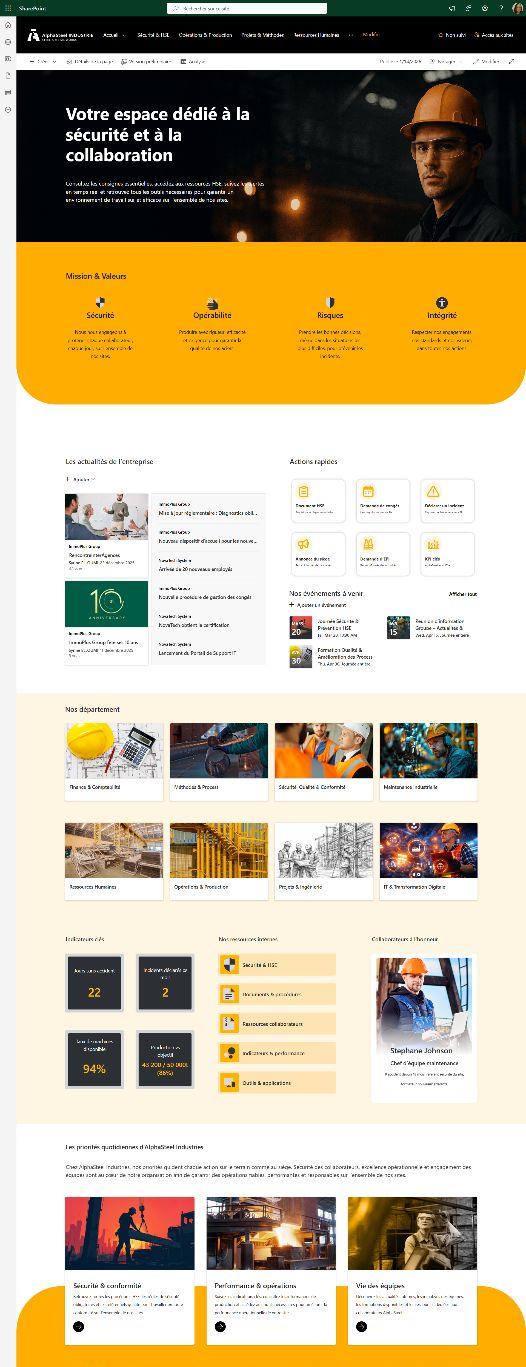Open the event dated 20 Journée Sécurité
The width and height of the screenshot is (526, 1367).
(x=332, y=627)
